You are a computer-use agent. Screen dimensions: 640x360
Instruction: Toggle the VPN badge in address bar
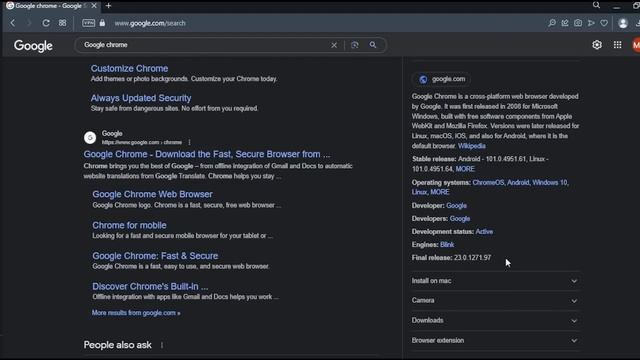[89, 23]
